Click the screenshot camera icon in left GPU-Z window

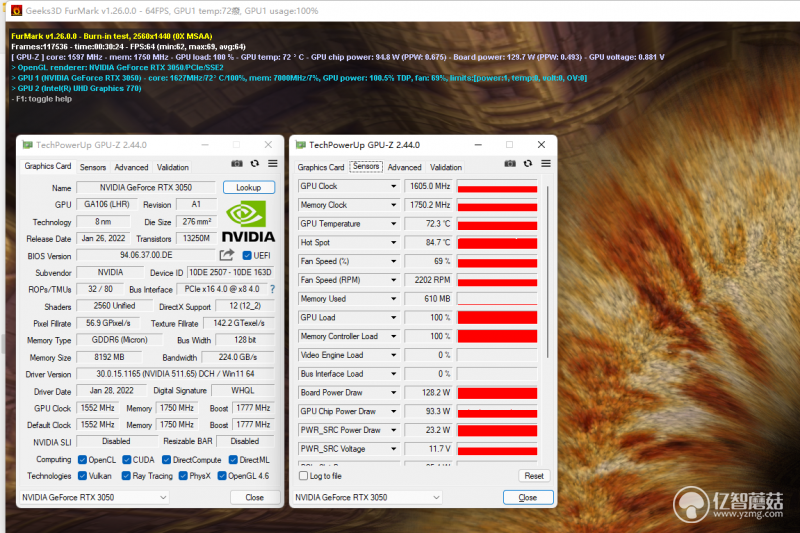pos(237,164)
